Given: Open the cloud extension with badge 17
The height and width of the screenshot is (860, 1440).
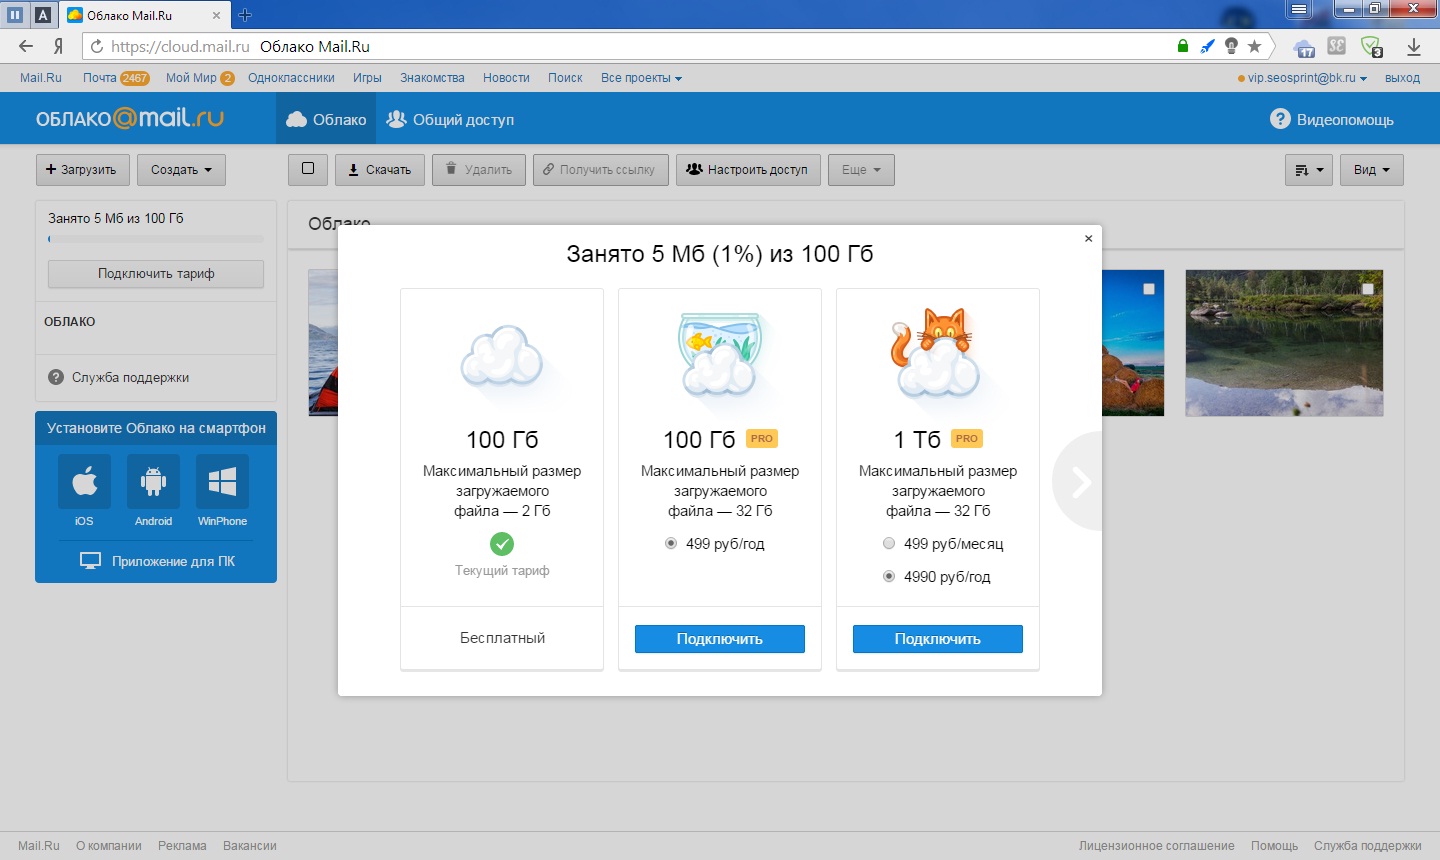Looking at the screenshot, I should point(1304,47).
